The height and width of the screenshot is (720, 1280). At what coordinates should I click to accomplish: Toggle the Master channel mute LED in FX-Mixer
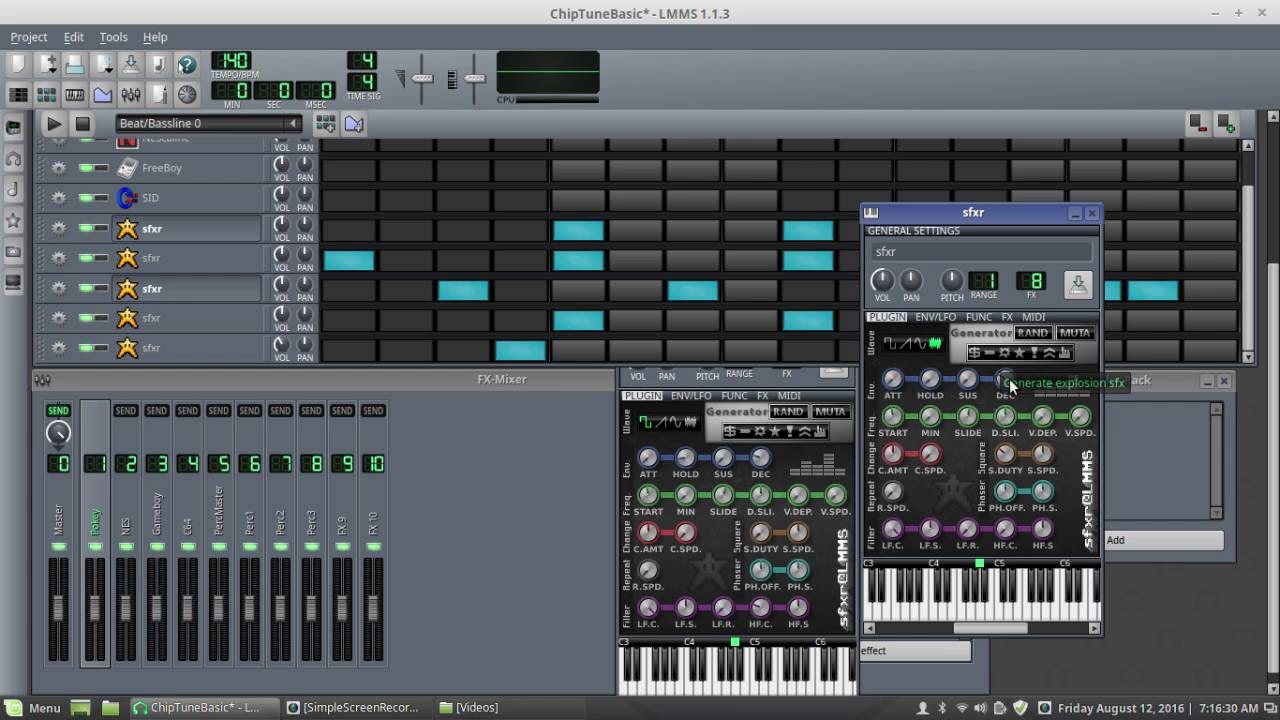click(x=58, y=546)
